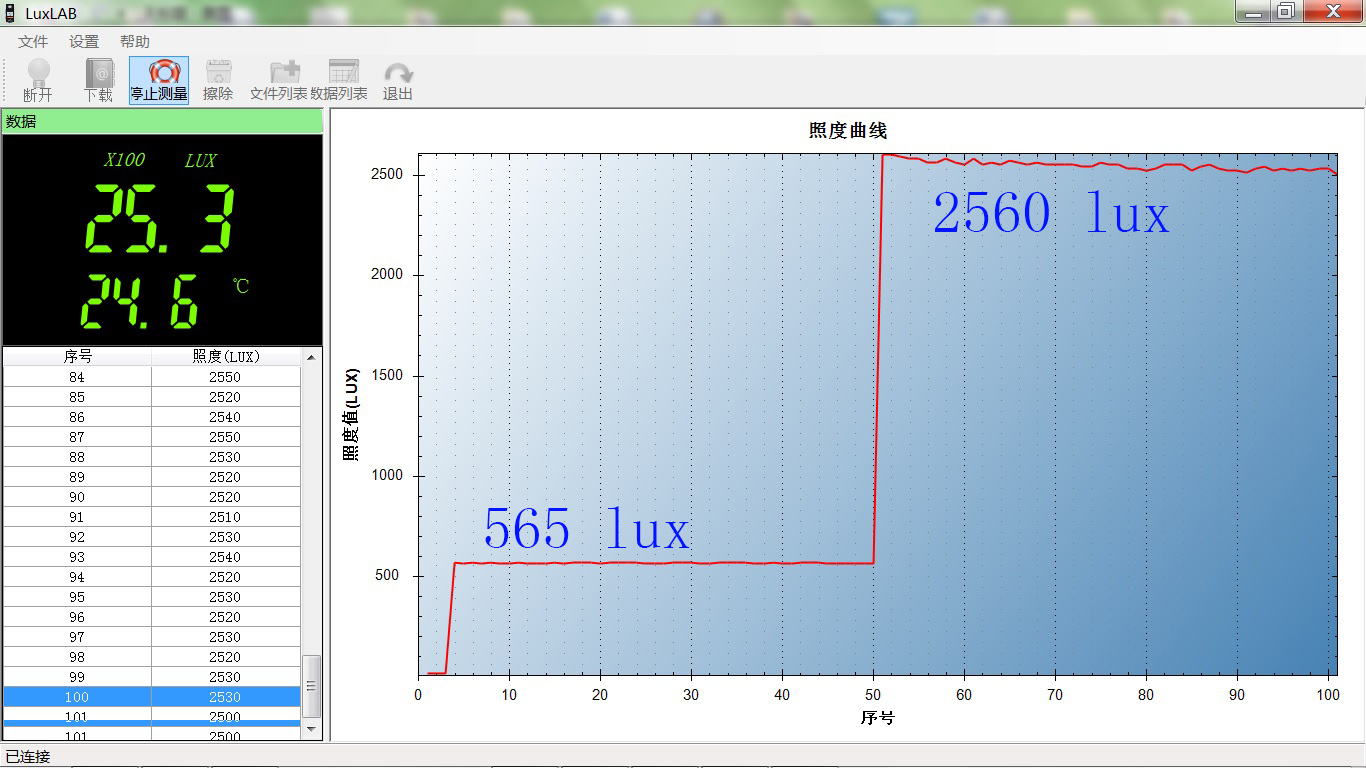This screenshot has height=768, width=1366.
Task: Click the 断开 disconnect toolbar icon
Action: point(38,80)
